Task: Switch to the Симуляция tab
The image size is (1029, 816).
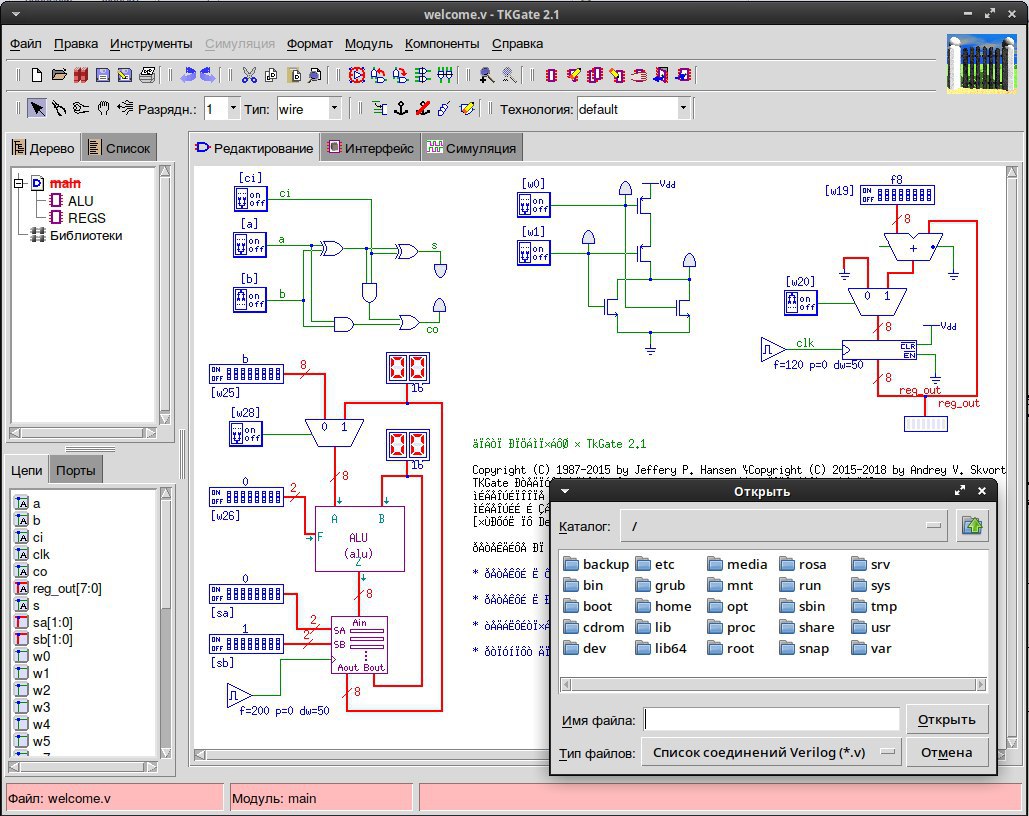Action: (x=471, y=148)
